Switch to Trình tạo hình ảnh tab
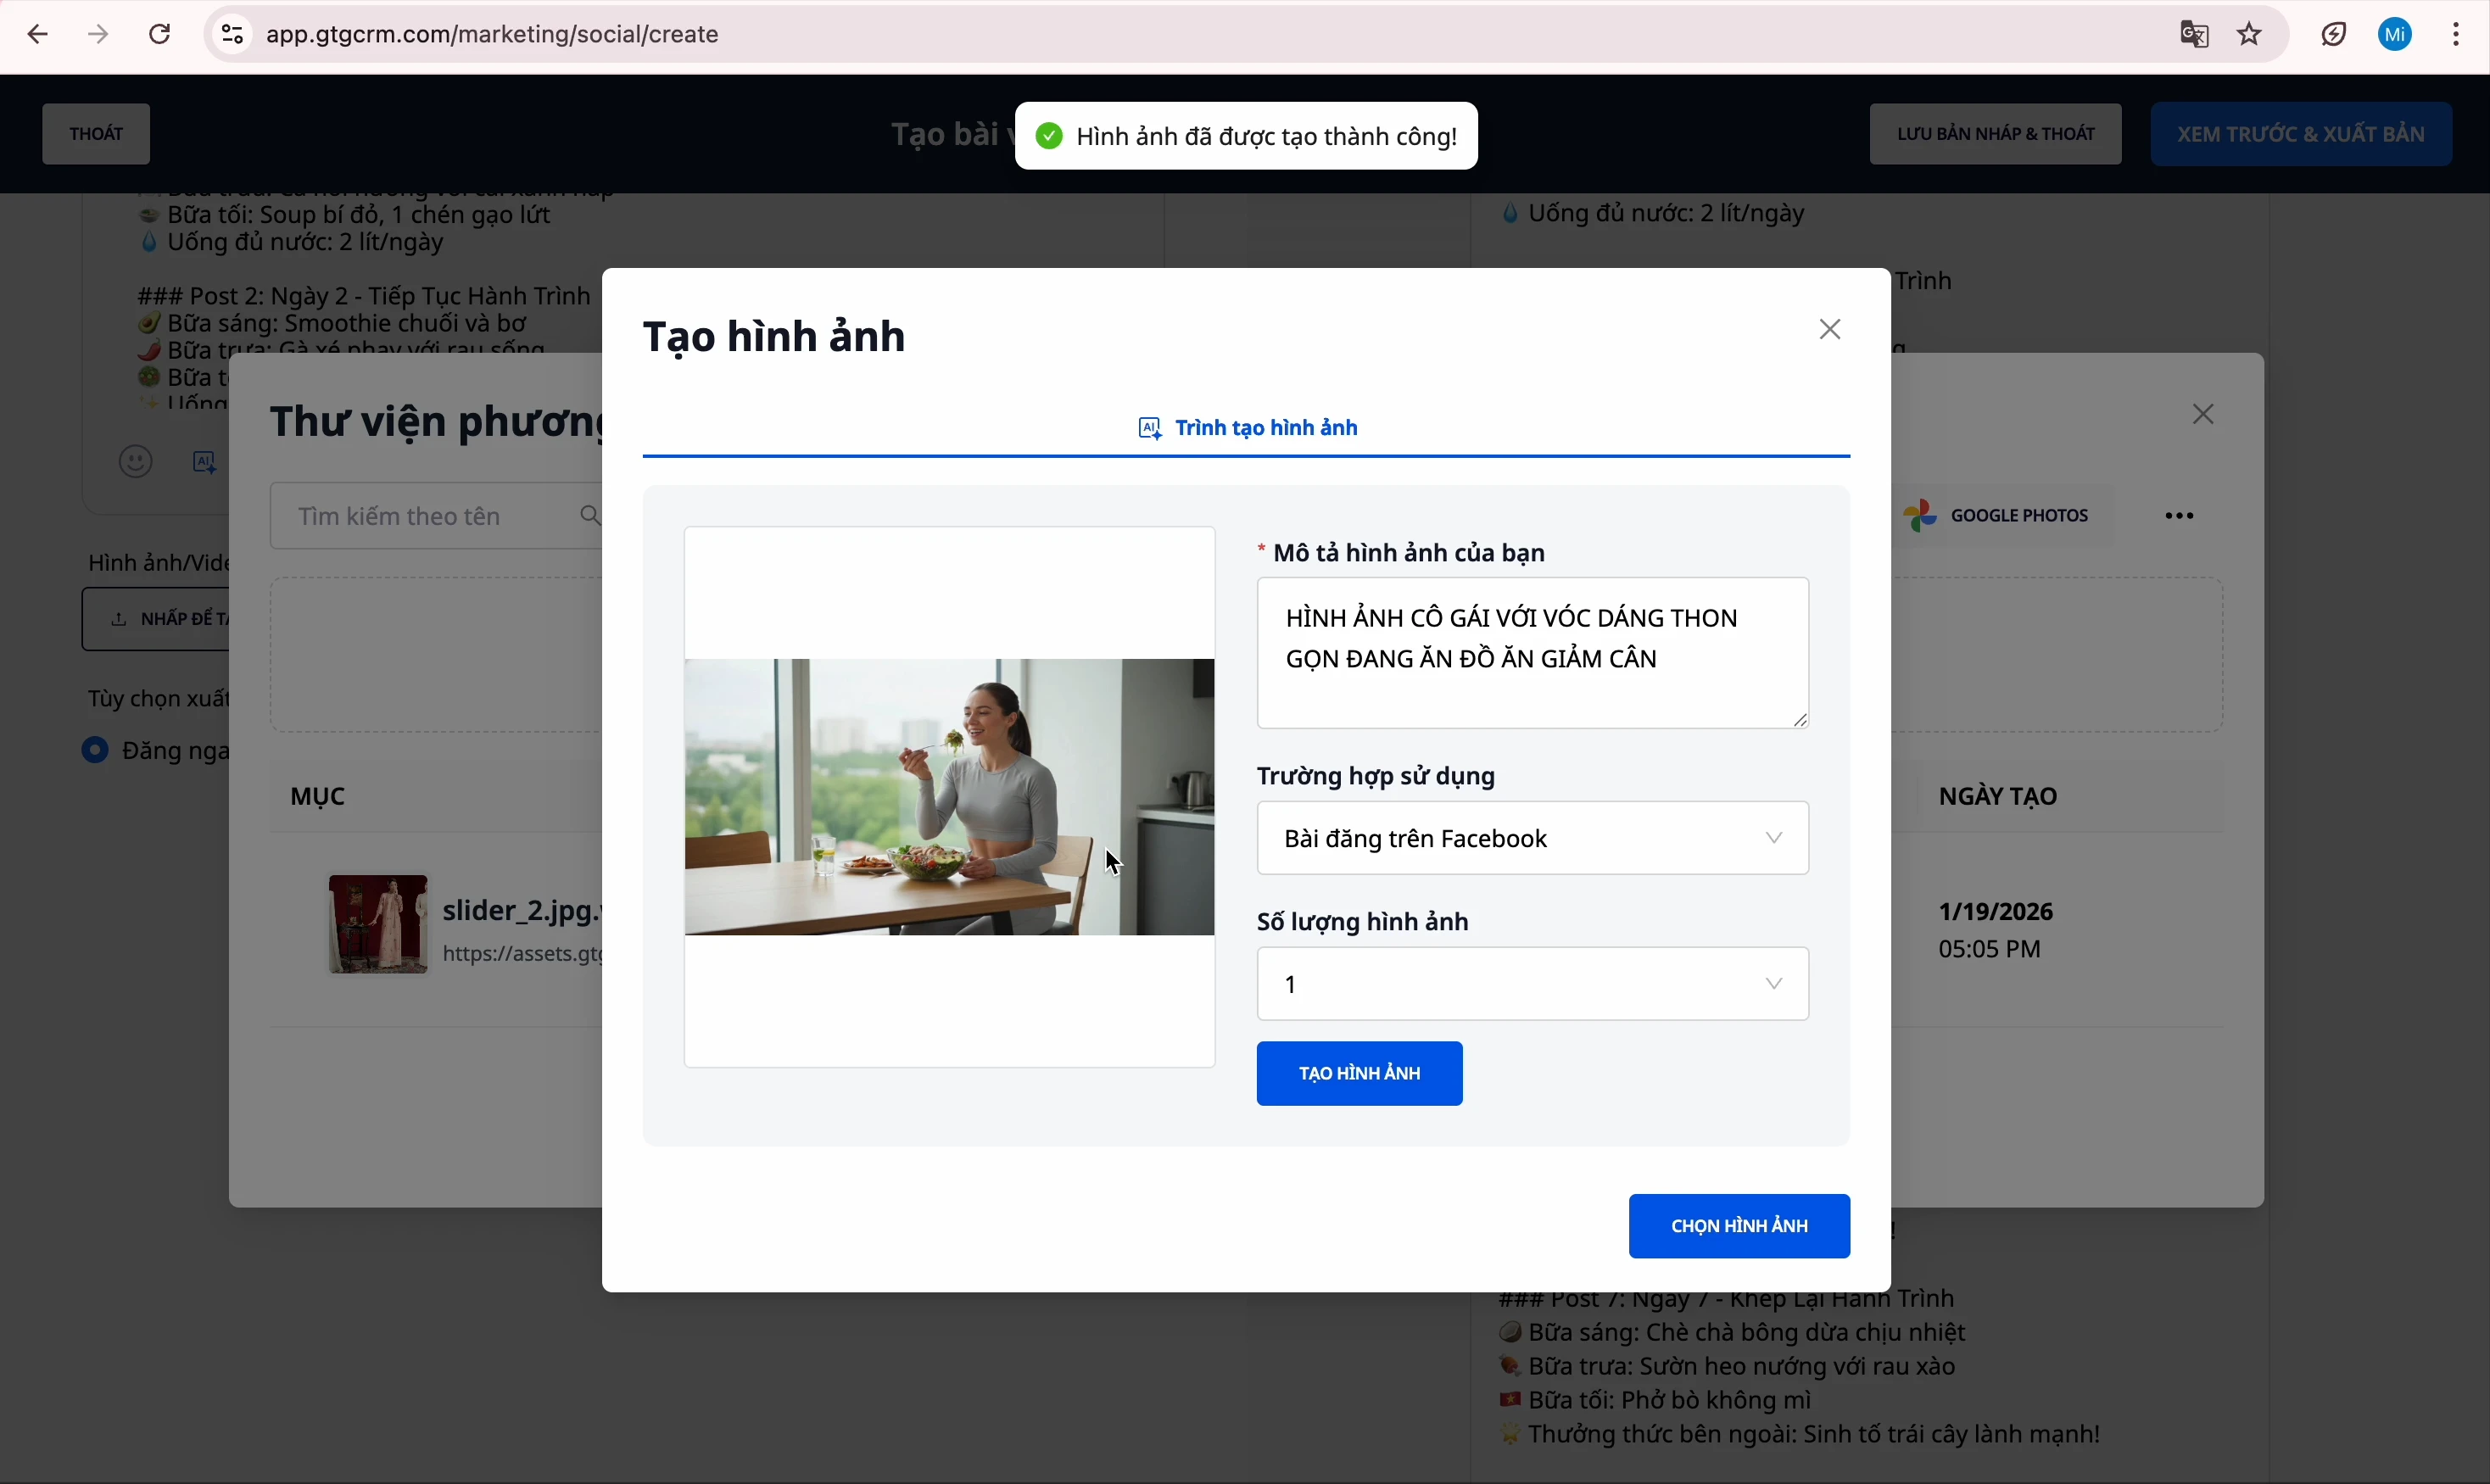 point(1247,429)
